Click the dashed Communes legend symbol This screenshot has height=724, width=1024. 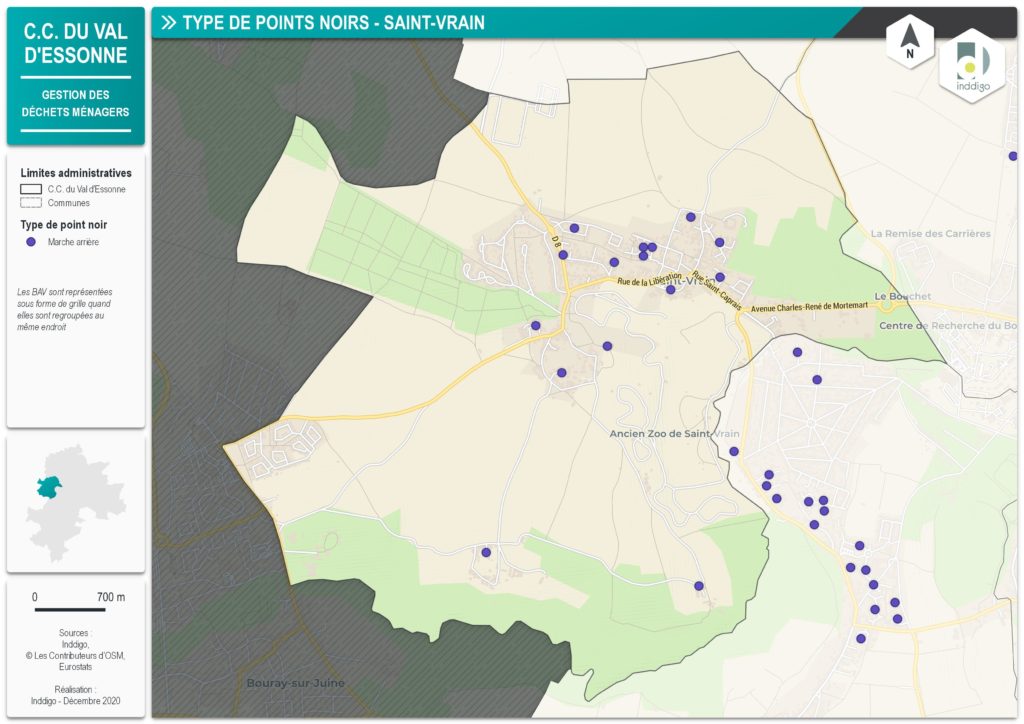coord(31,203)
